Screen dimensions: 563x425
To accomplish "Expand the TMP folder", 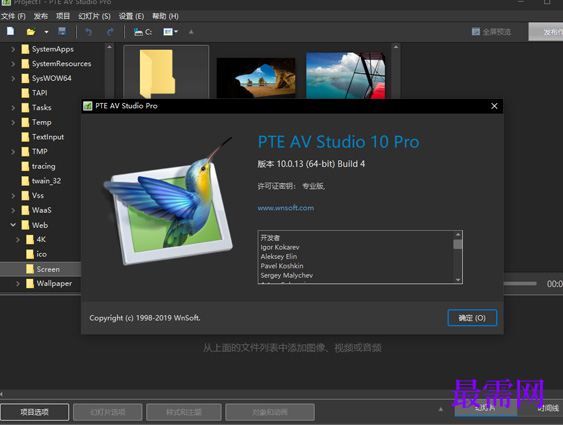I will pos(13,152).
